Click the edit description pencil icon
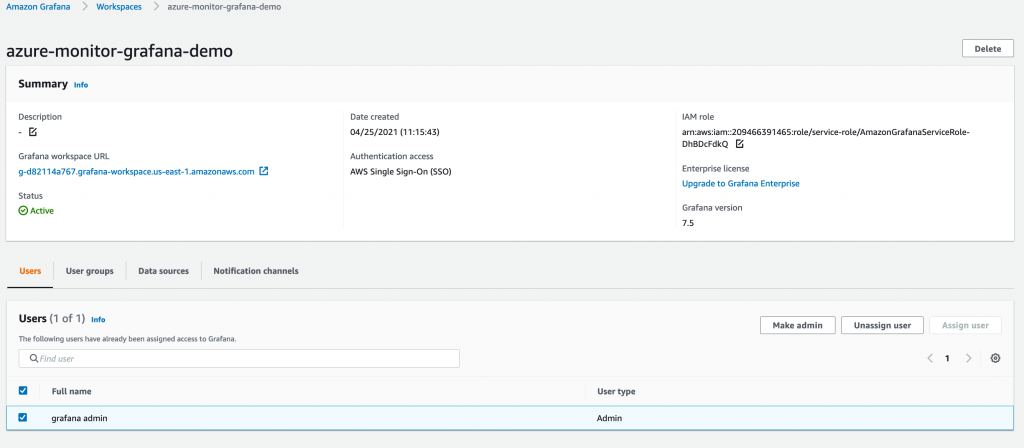This screenshot has width=1024, height=448. [x=33, y=132]
